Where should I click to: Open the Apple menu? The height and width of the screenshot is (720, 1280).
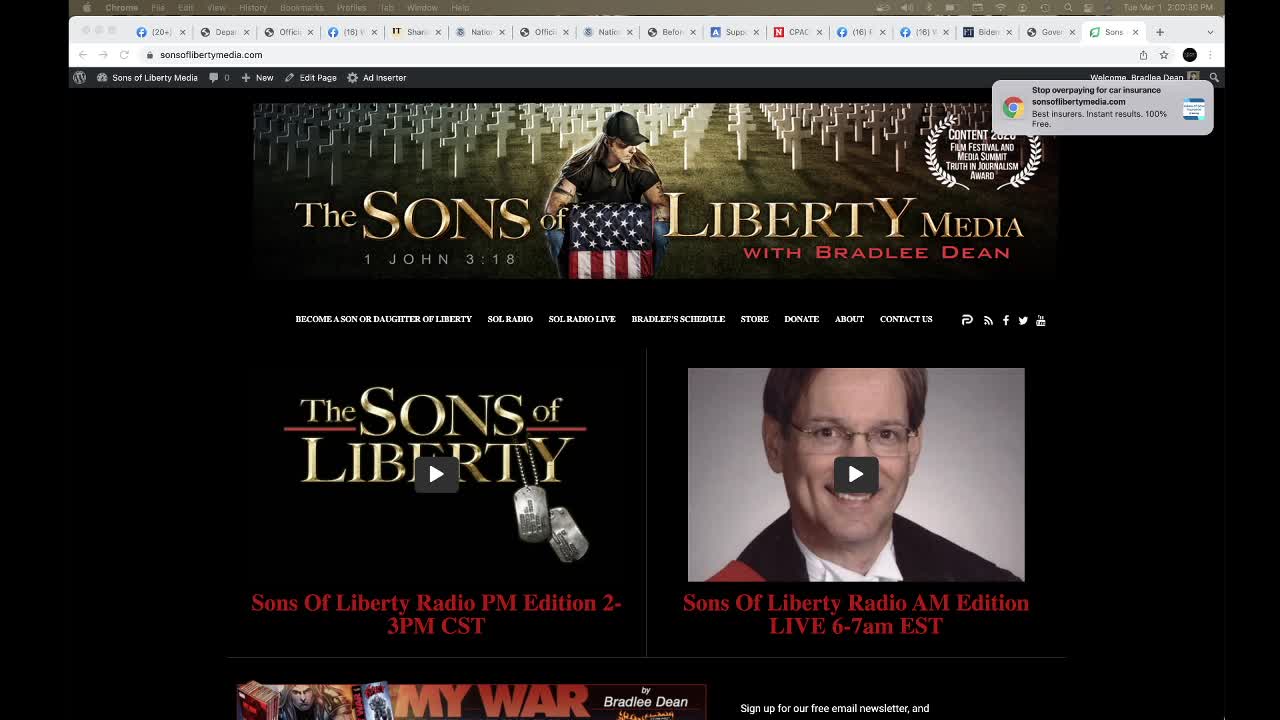coord(86,7)
